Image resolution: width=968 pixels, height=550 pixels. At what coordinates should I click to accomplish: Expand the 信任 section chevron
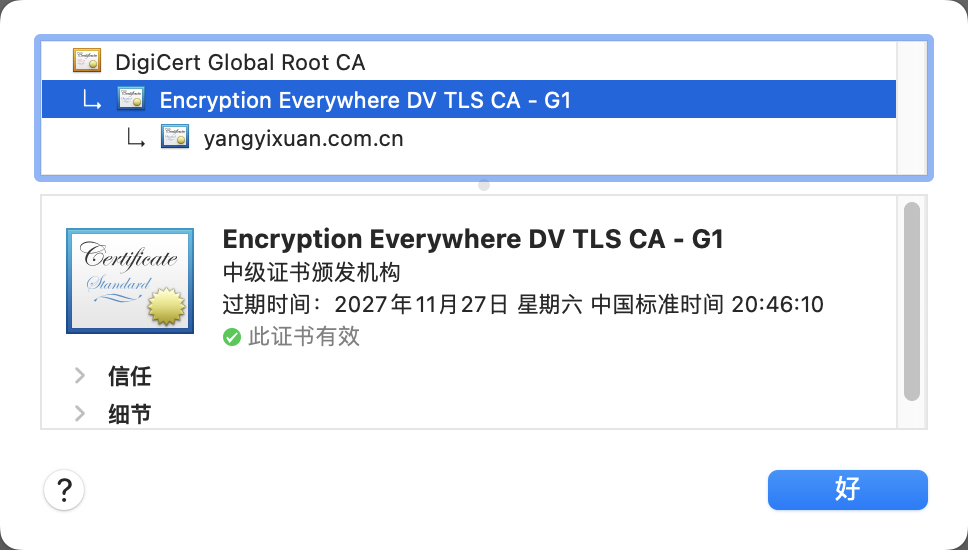80,375
